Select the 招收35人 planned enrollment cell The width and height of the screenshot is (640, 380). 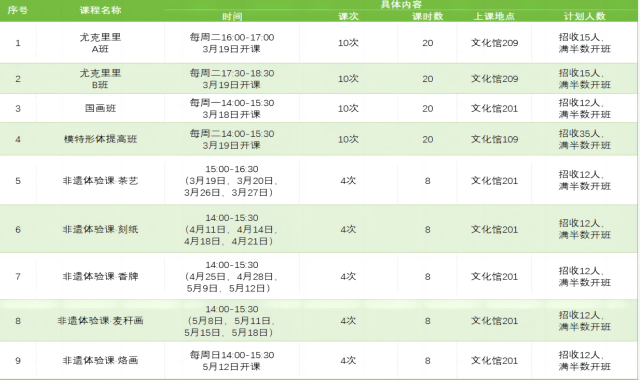(x=584, y=139)
